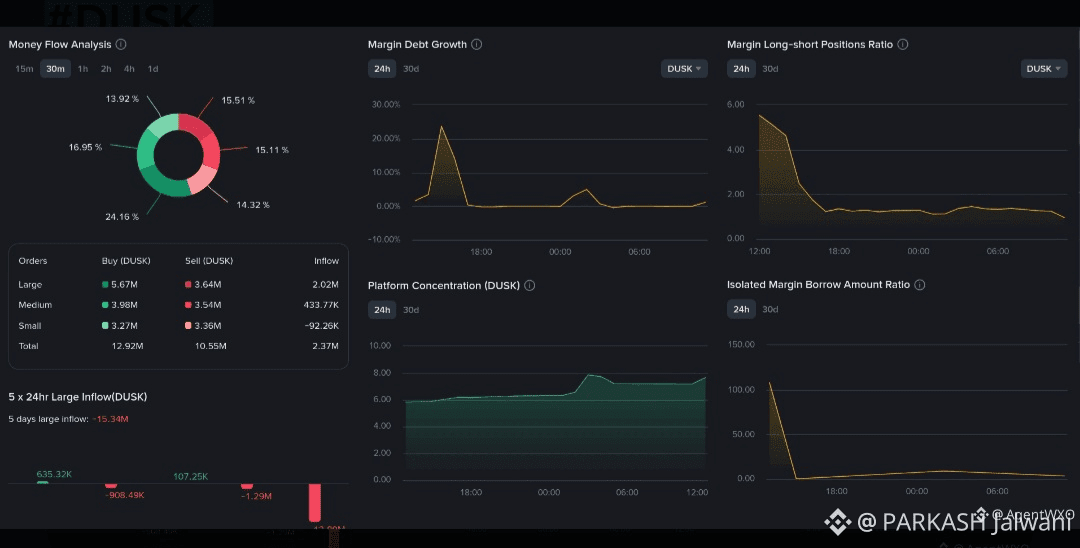
Task: Click red Large sell legend square
Action: click(x=188, y=284)
